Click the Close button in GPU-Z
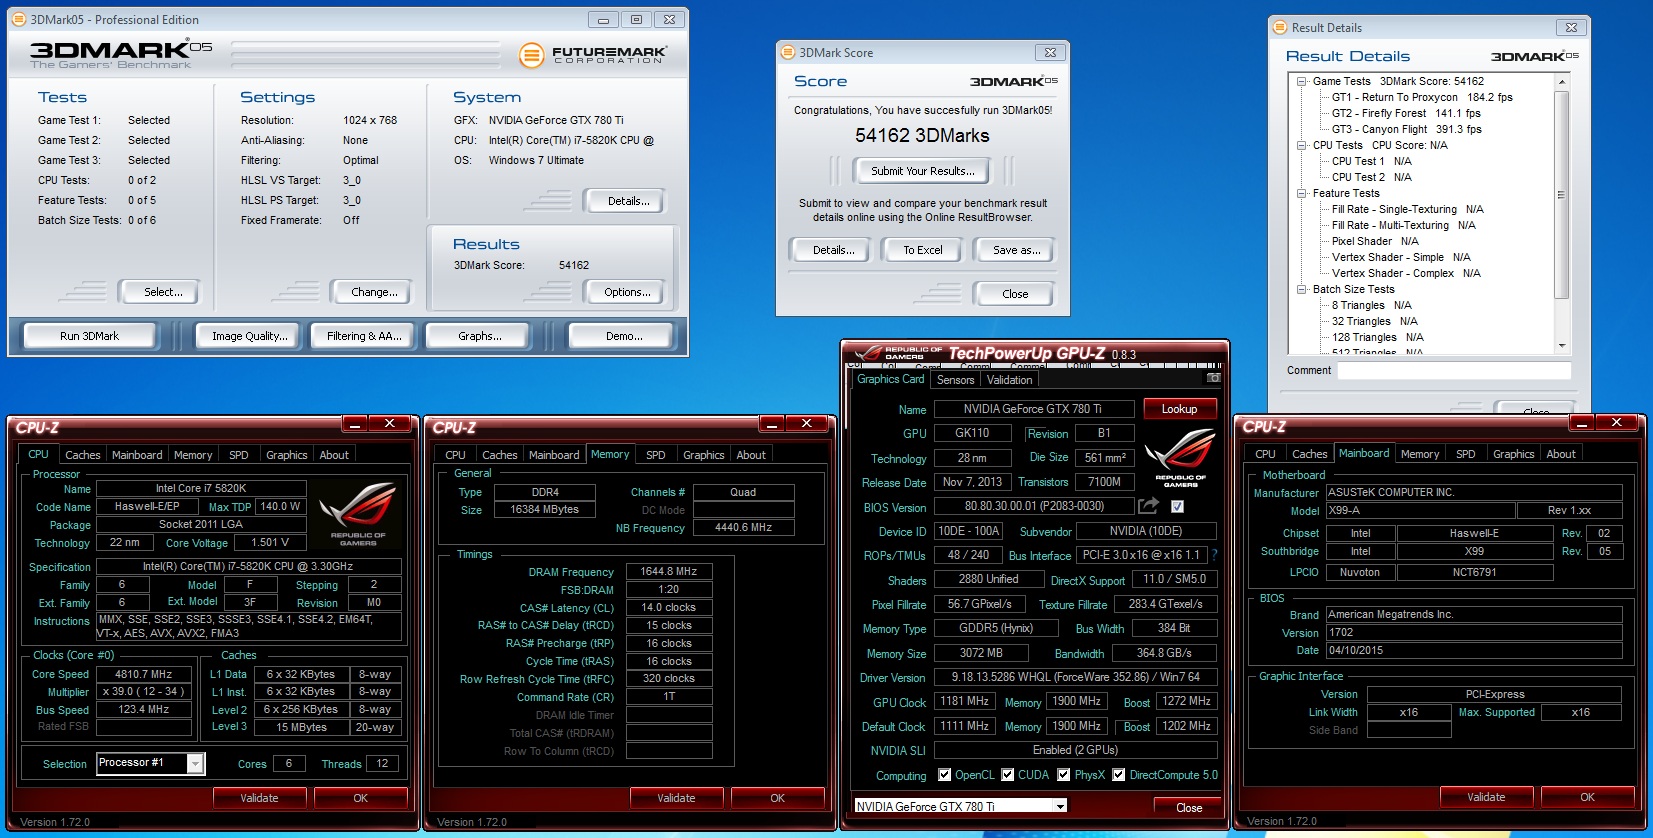The image size is (1653, 838). [x=1189, y=808]
